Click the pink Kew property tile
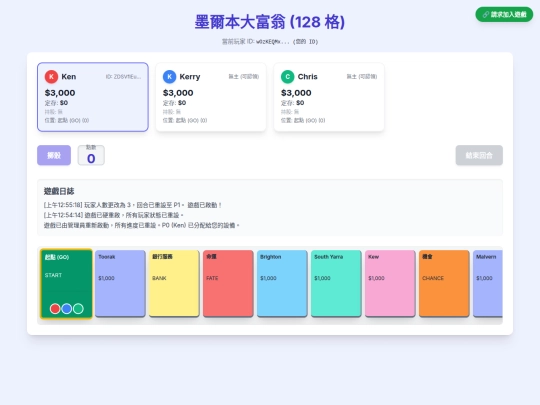This screenshot has height=405, width=540. [390, 283]
